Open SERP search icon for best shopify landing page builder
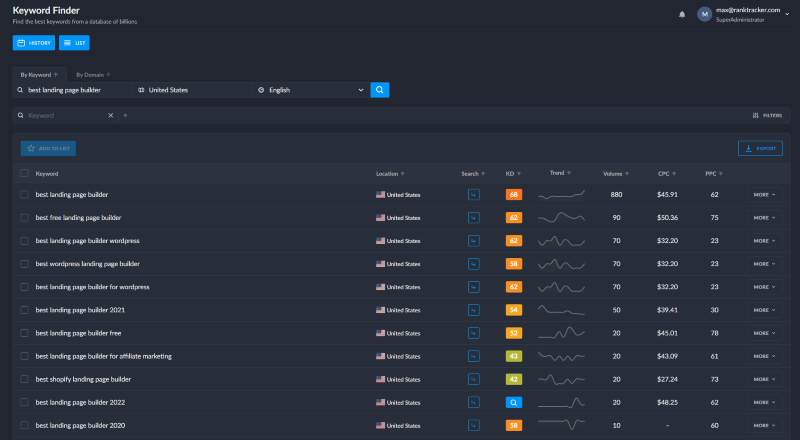This screenshot has width=800, height=440. (x=473, y=379)
